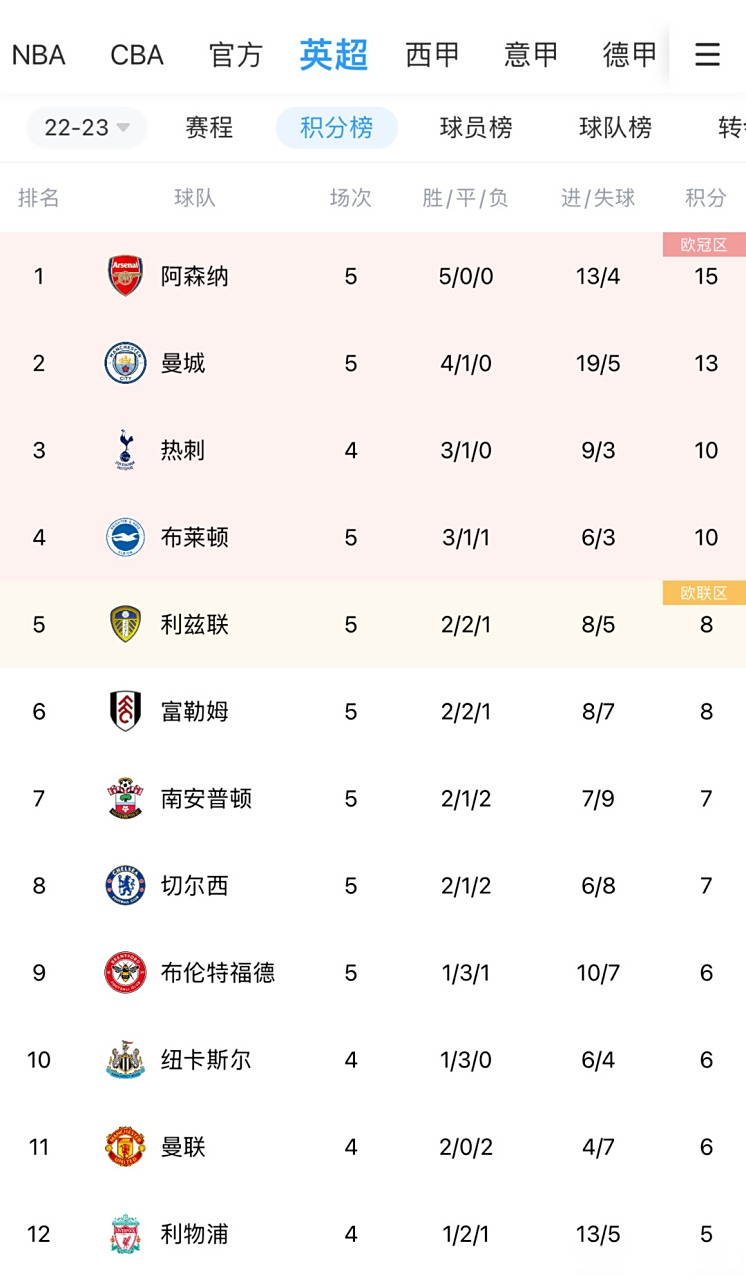Switch to the 西甲 league tab
This screenshot has width=746, height=1280.
[432, 54]
